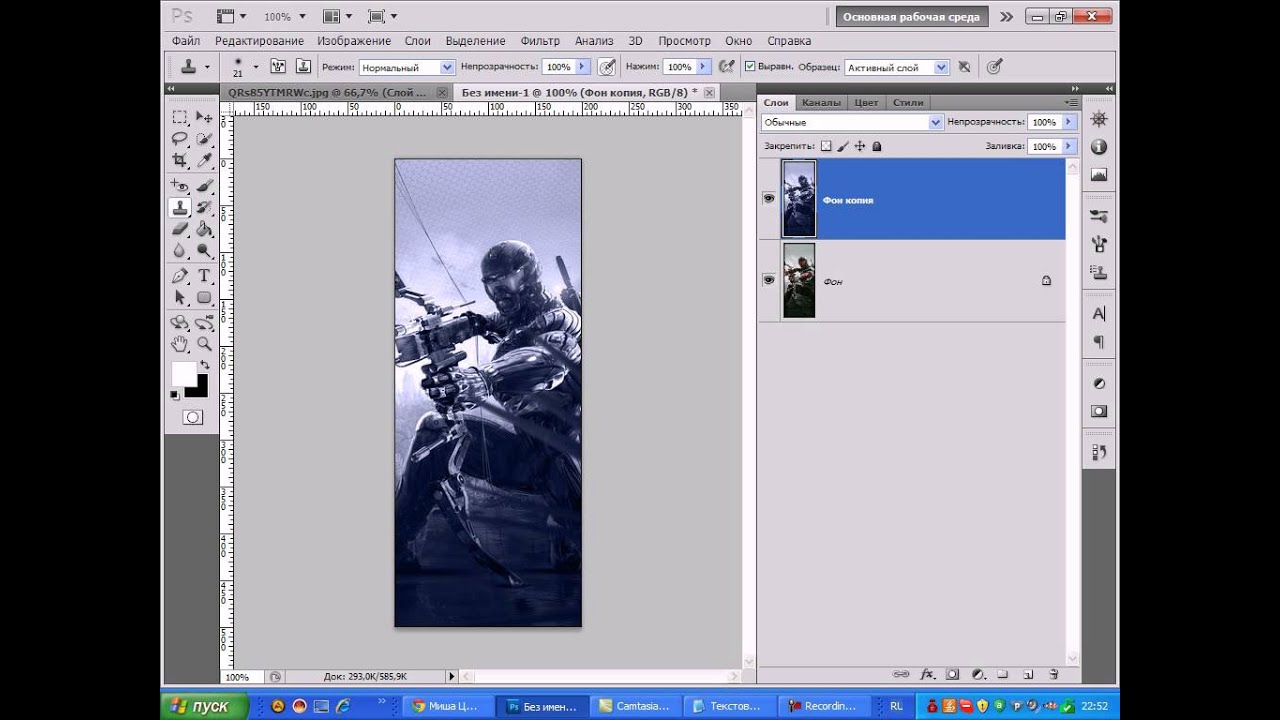Toggle lock all in Layers panel
The image size is (1280, 720).
(x=877, y=146)
